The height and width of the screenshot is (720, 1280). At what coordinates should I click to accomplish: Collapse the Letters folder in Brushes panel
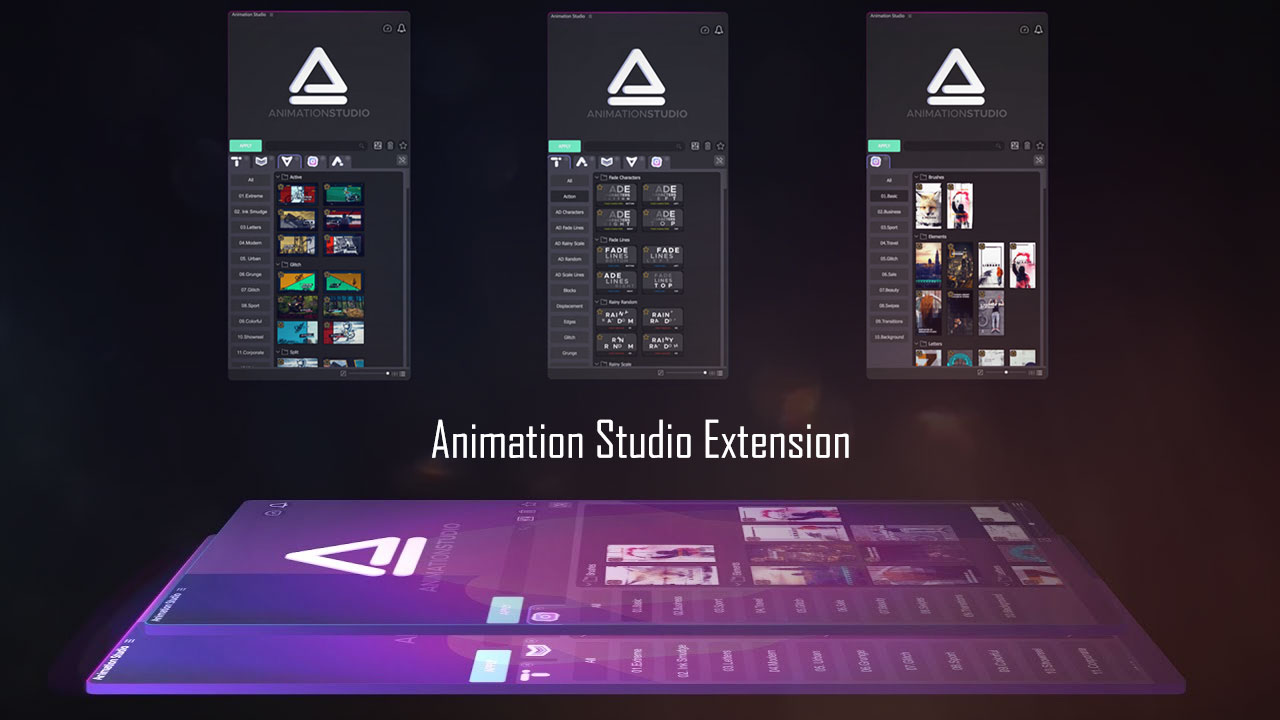(x=915, y=342)
